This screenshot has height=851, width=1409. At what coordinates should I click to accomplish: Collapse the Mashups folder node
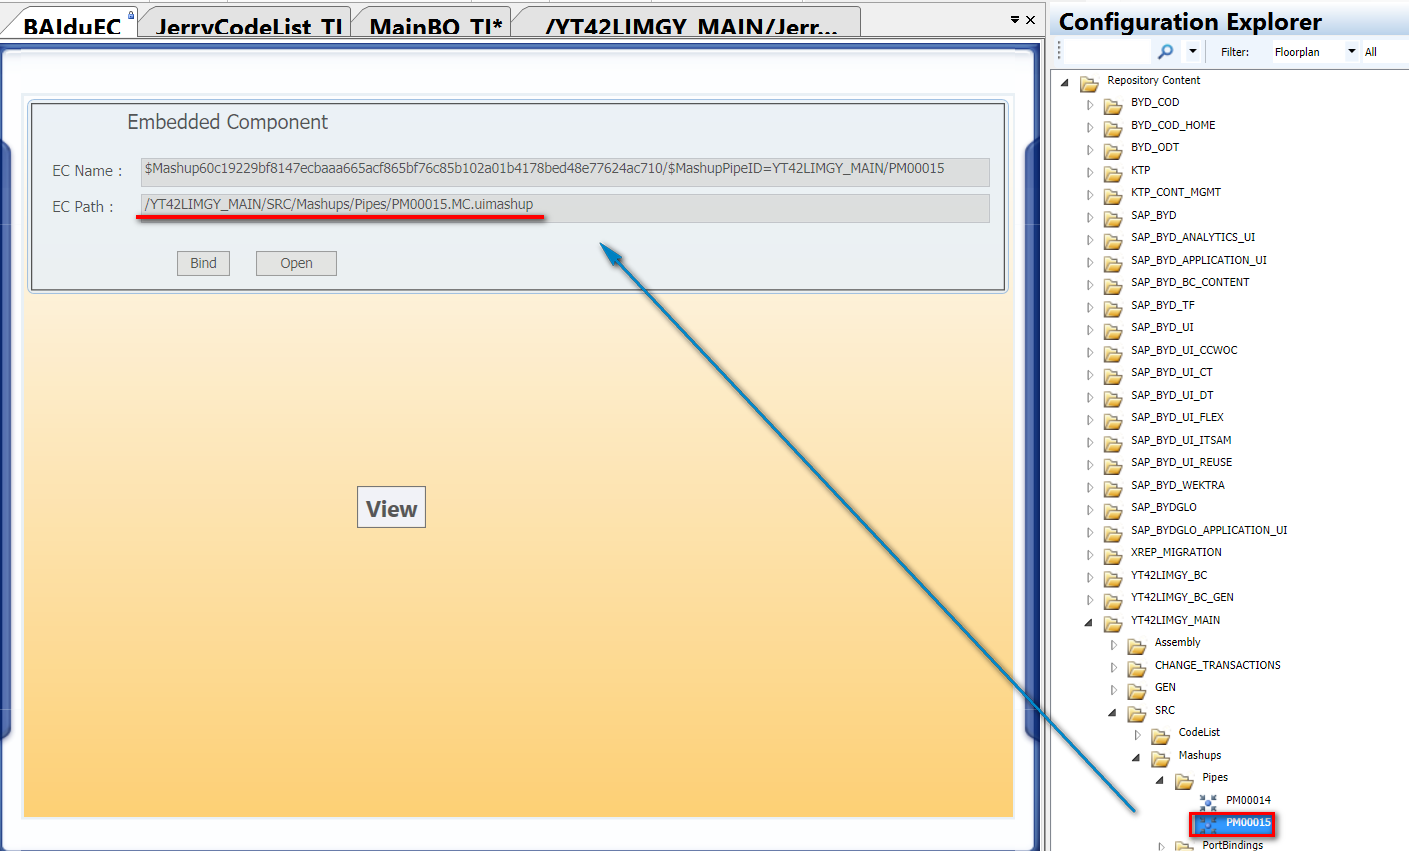[x=1136, y=757]
